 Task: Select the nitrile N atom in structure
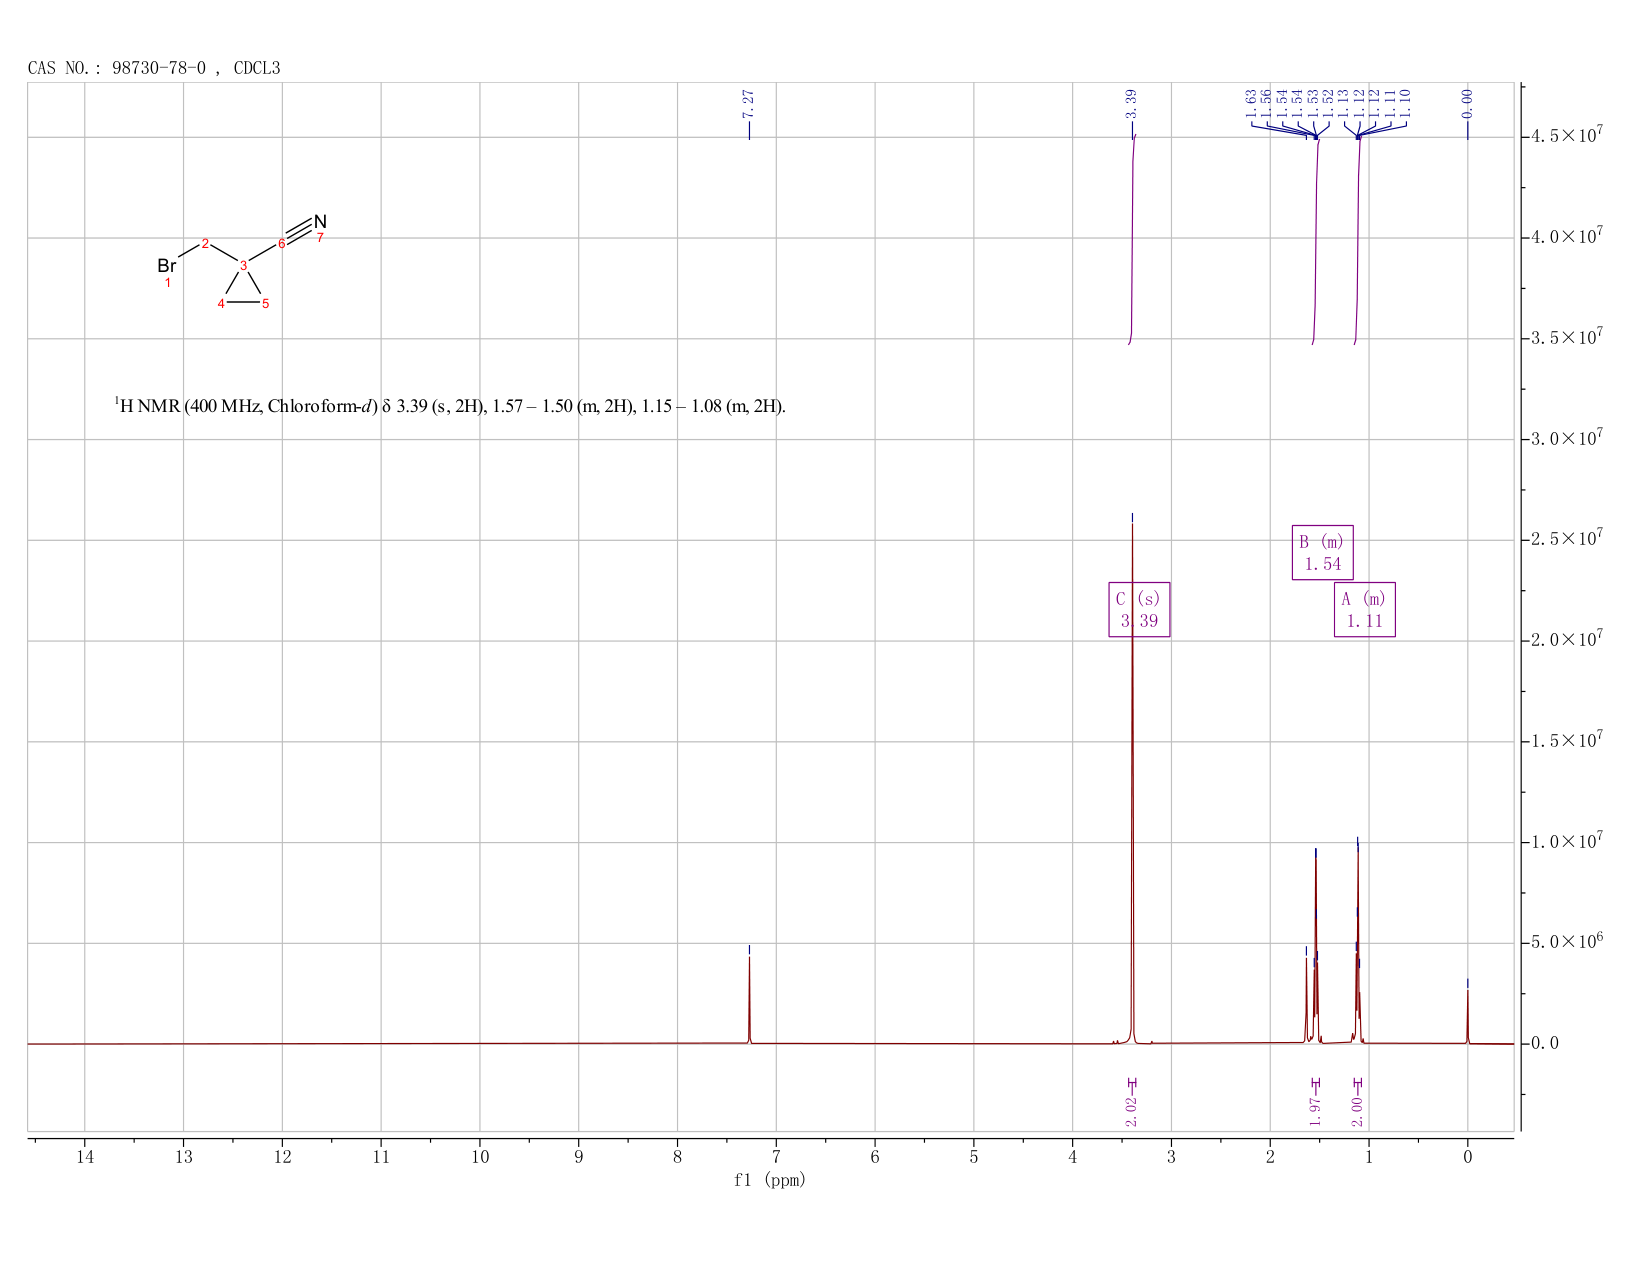click(x=320, y=221)
